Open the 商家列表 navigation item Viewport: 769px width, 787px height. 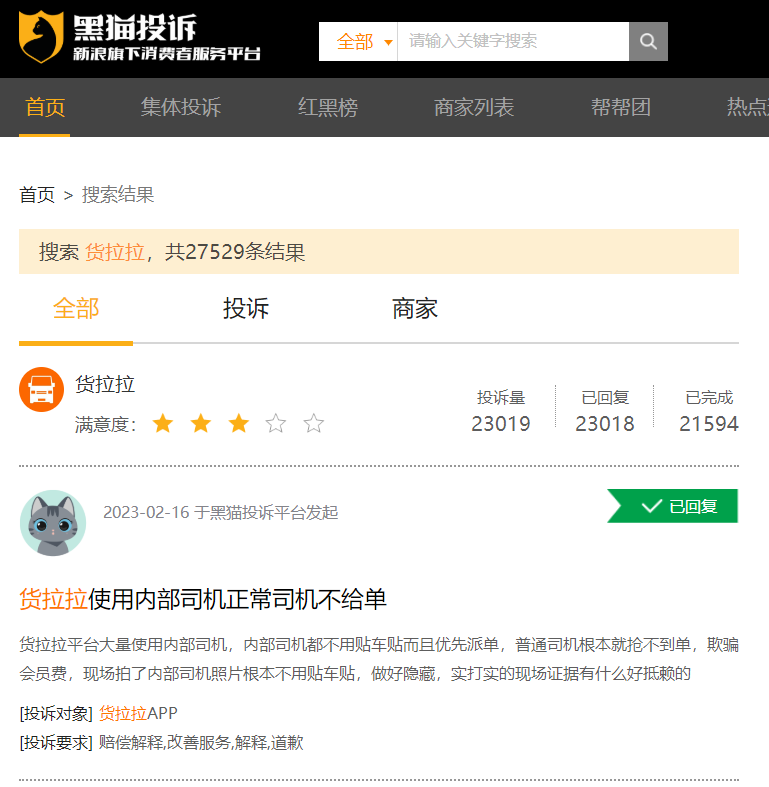click(x=474, y=107)
